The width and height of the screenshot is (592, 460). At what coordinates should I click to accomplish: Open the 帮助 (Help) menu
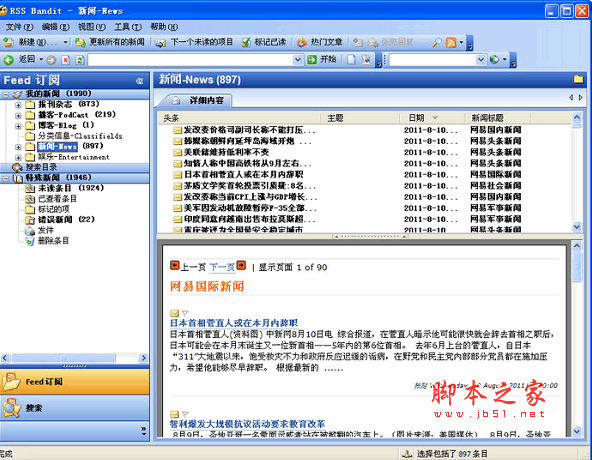tap(164, 27)
